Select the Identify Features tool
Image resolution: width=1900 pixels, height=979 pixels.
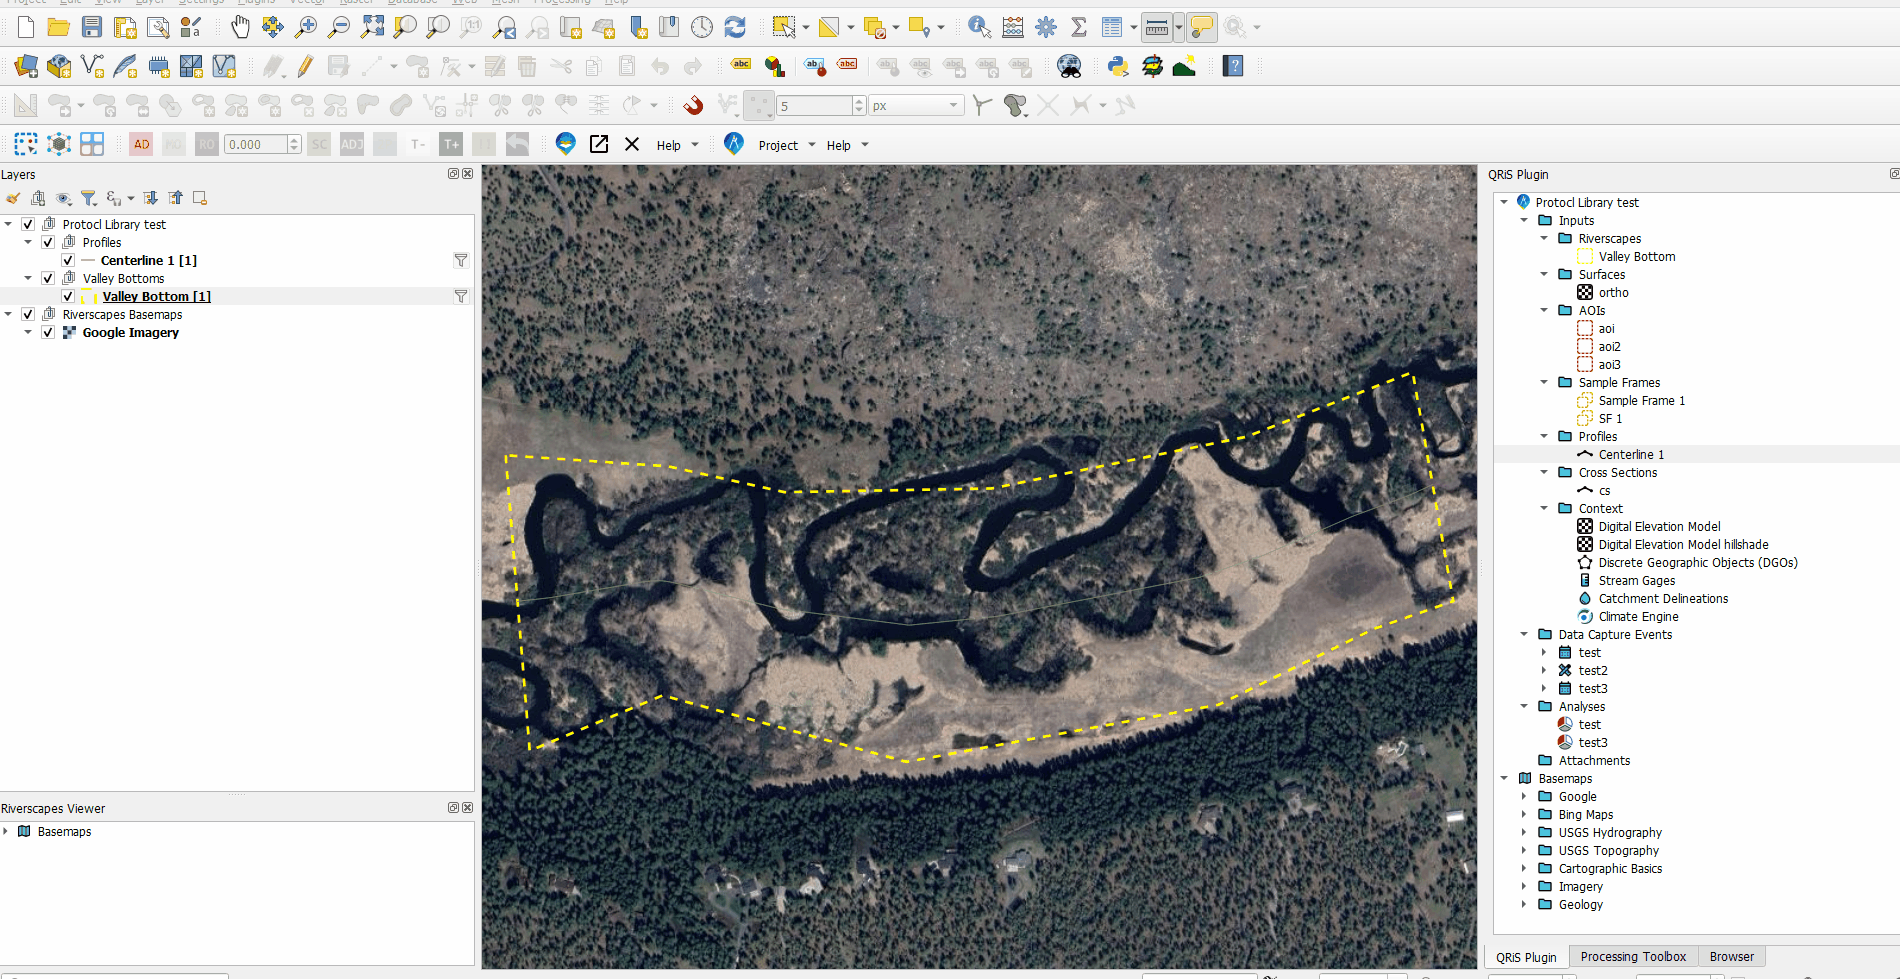point(980,28)
